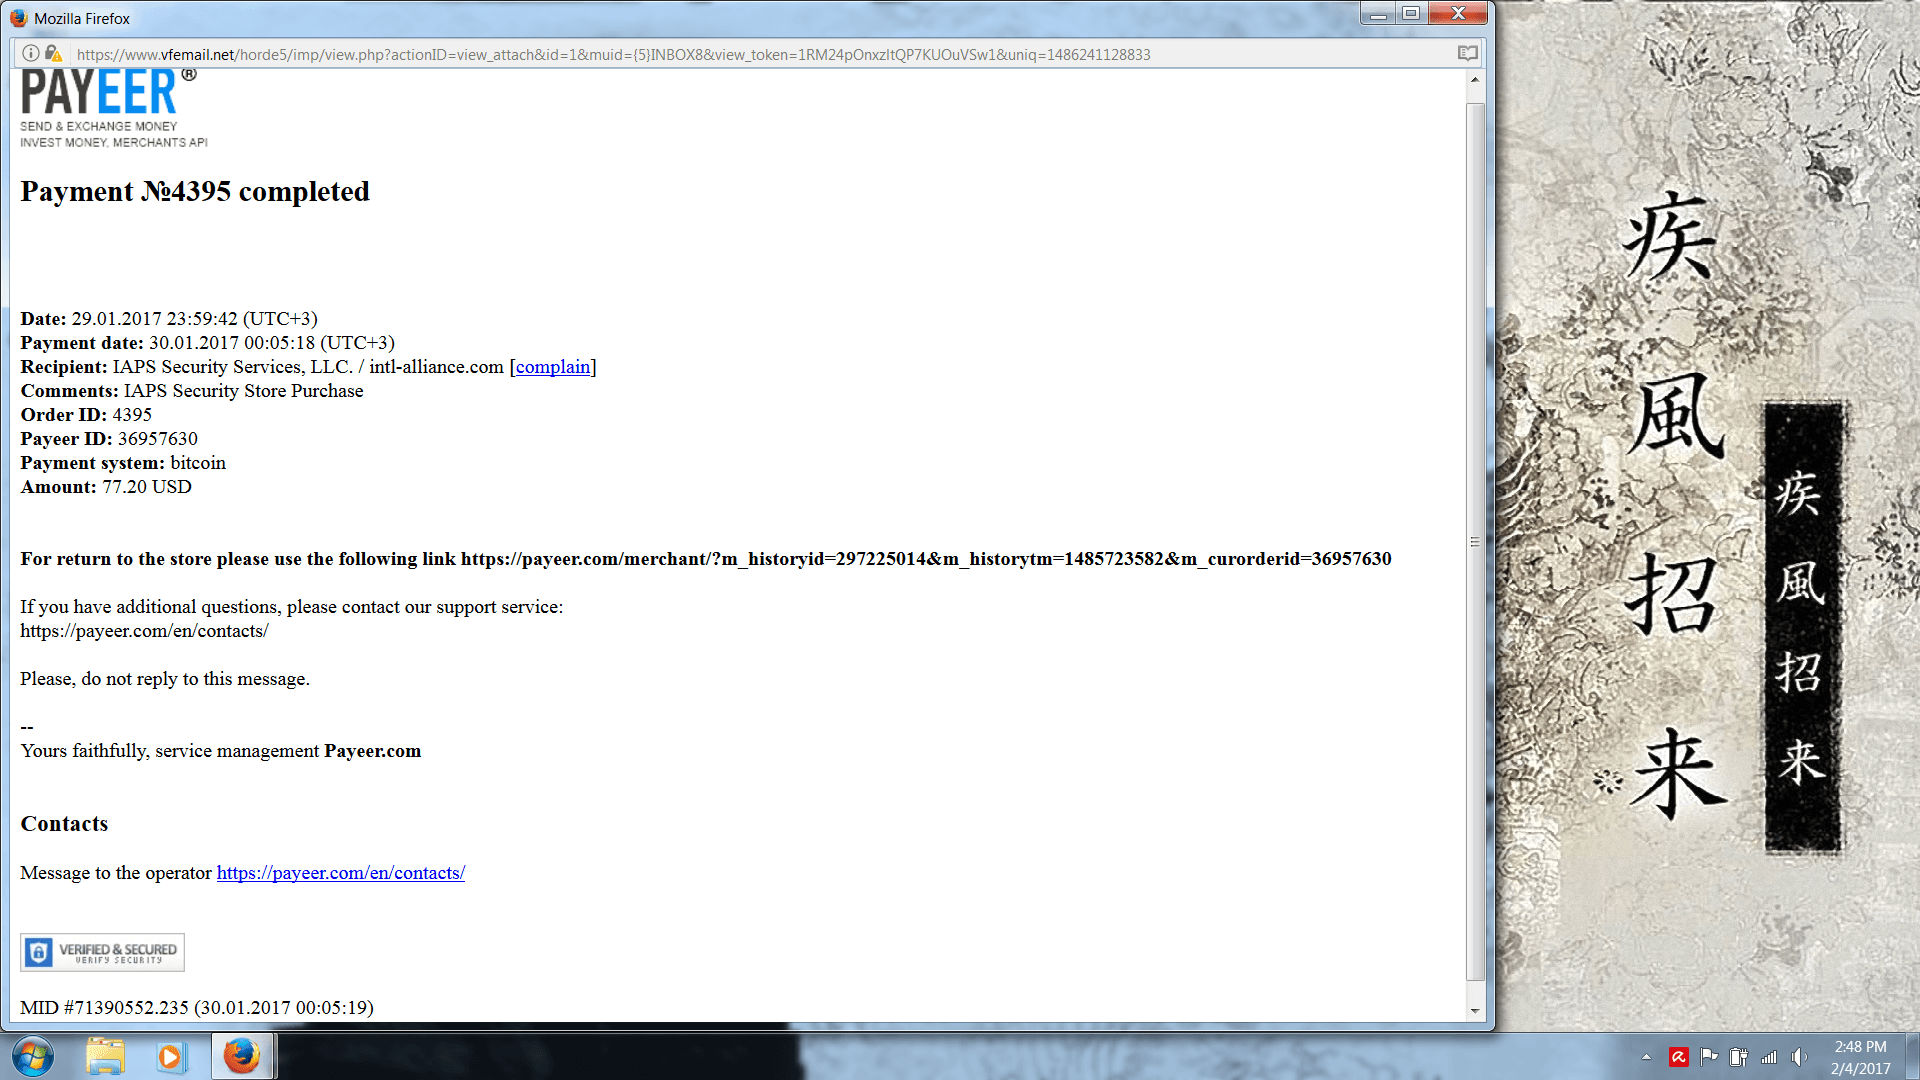Open the Windows Start menu

(32, 1056)
